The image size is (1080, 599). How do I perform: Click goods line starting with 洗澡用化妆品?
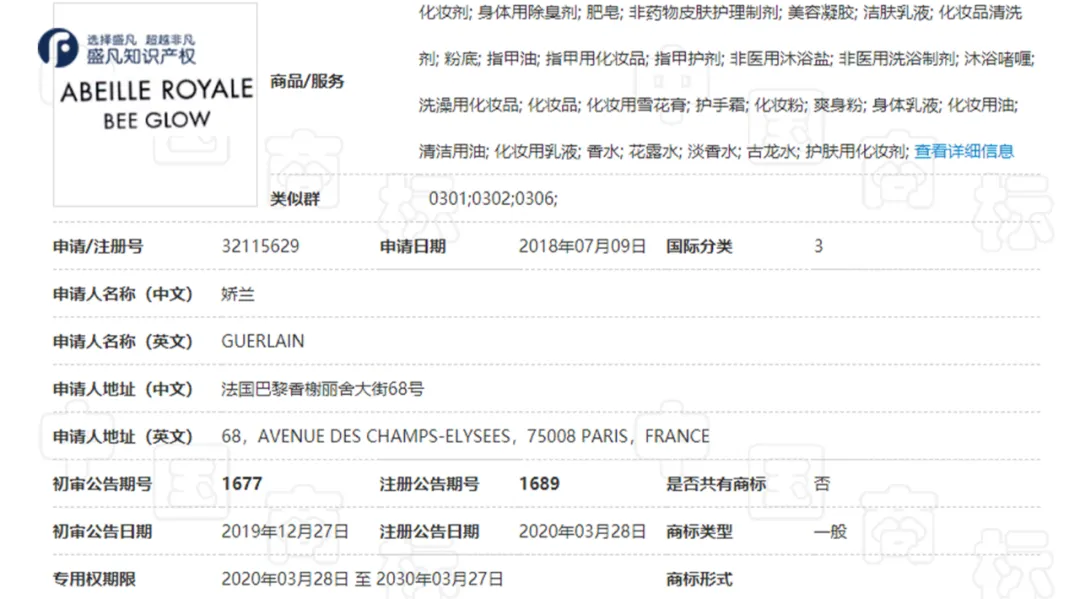click(x=718, y=105)
